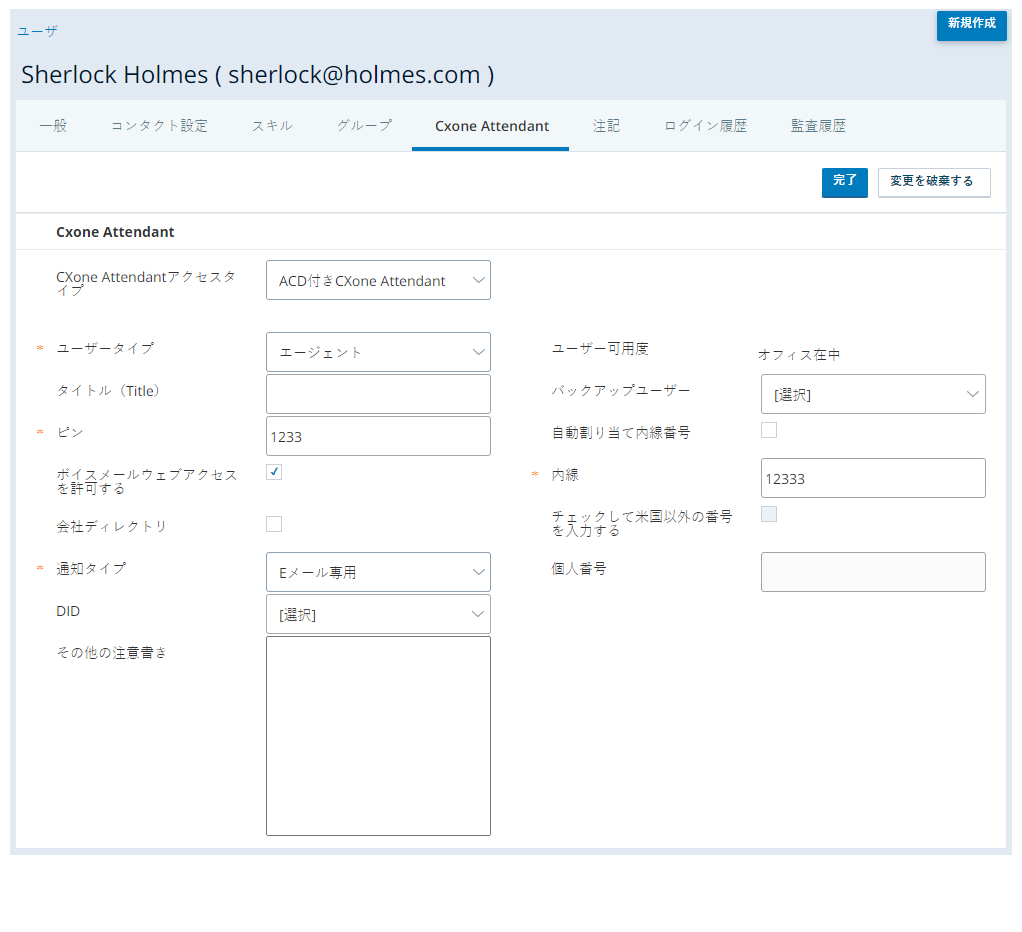Image resolution: width=1022 pixels, height=932 pixels.
Task: Open the スキル tab
Action: pyautogui.click(x=272, y=126)
